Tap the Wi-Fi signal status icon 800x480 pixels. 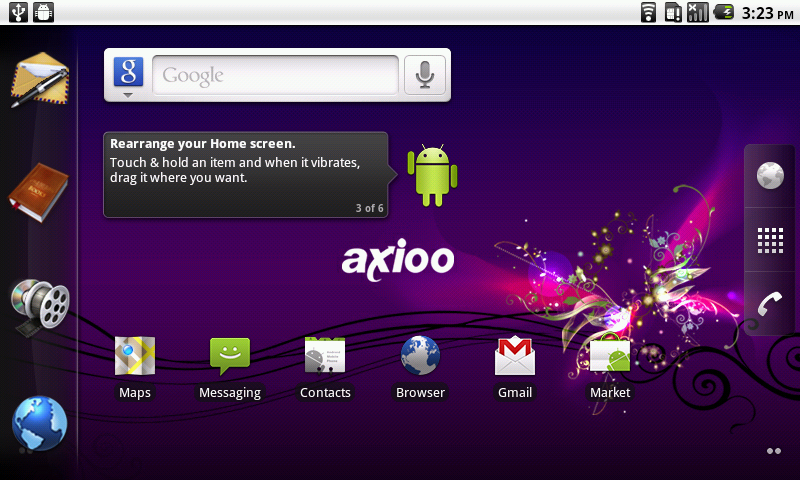[x=648, y=12]
